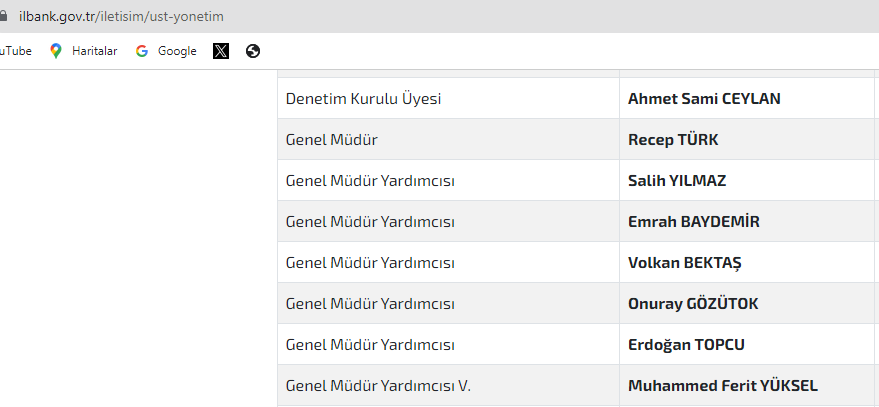Select Ahmet Sami CEYLAN name cell
Viewport: 879px width, 407px height.
(747, 98)
